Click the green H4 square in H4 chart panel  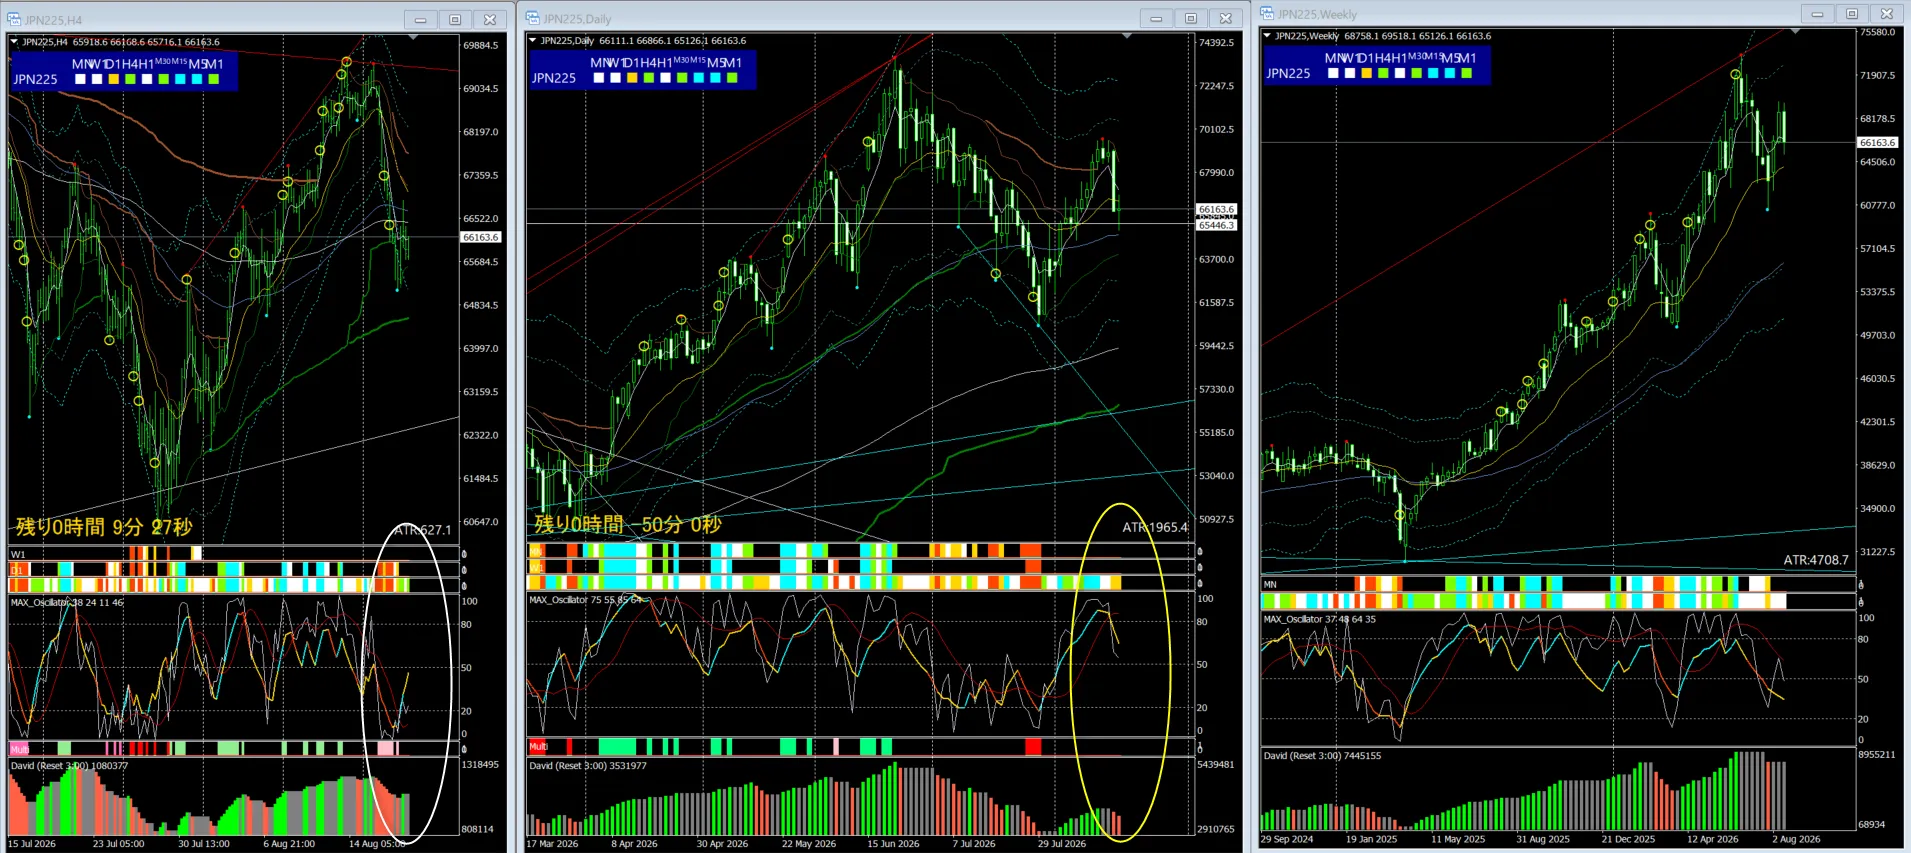130,79
